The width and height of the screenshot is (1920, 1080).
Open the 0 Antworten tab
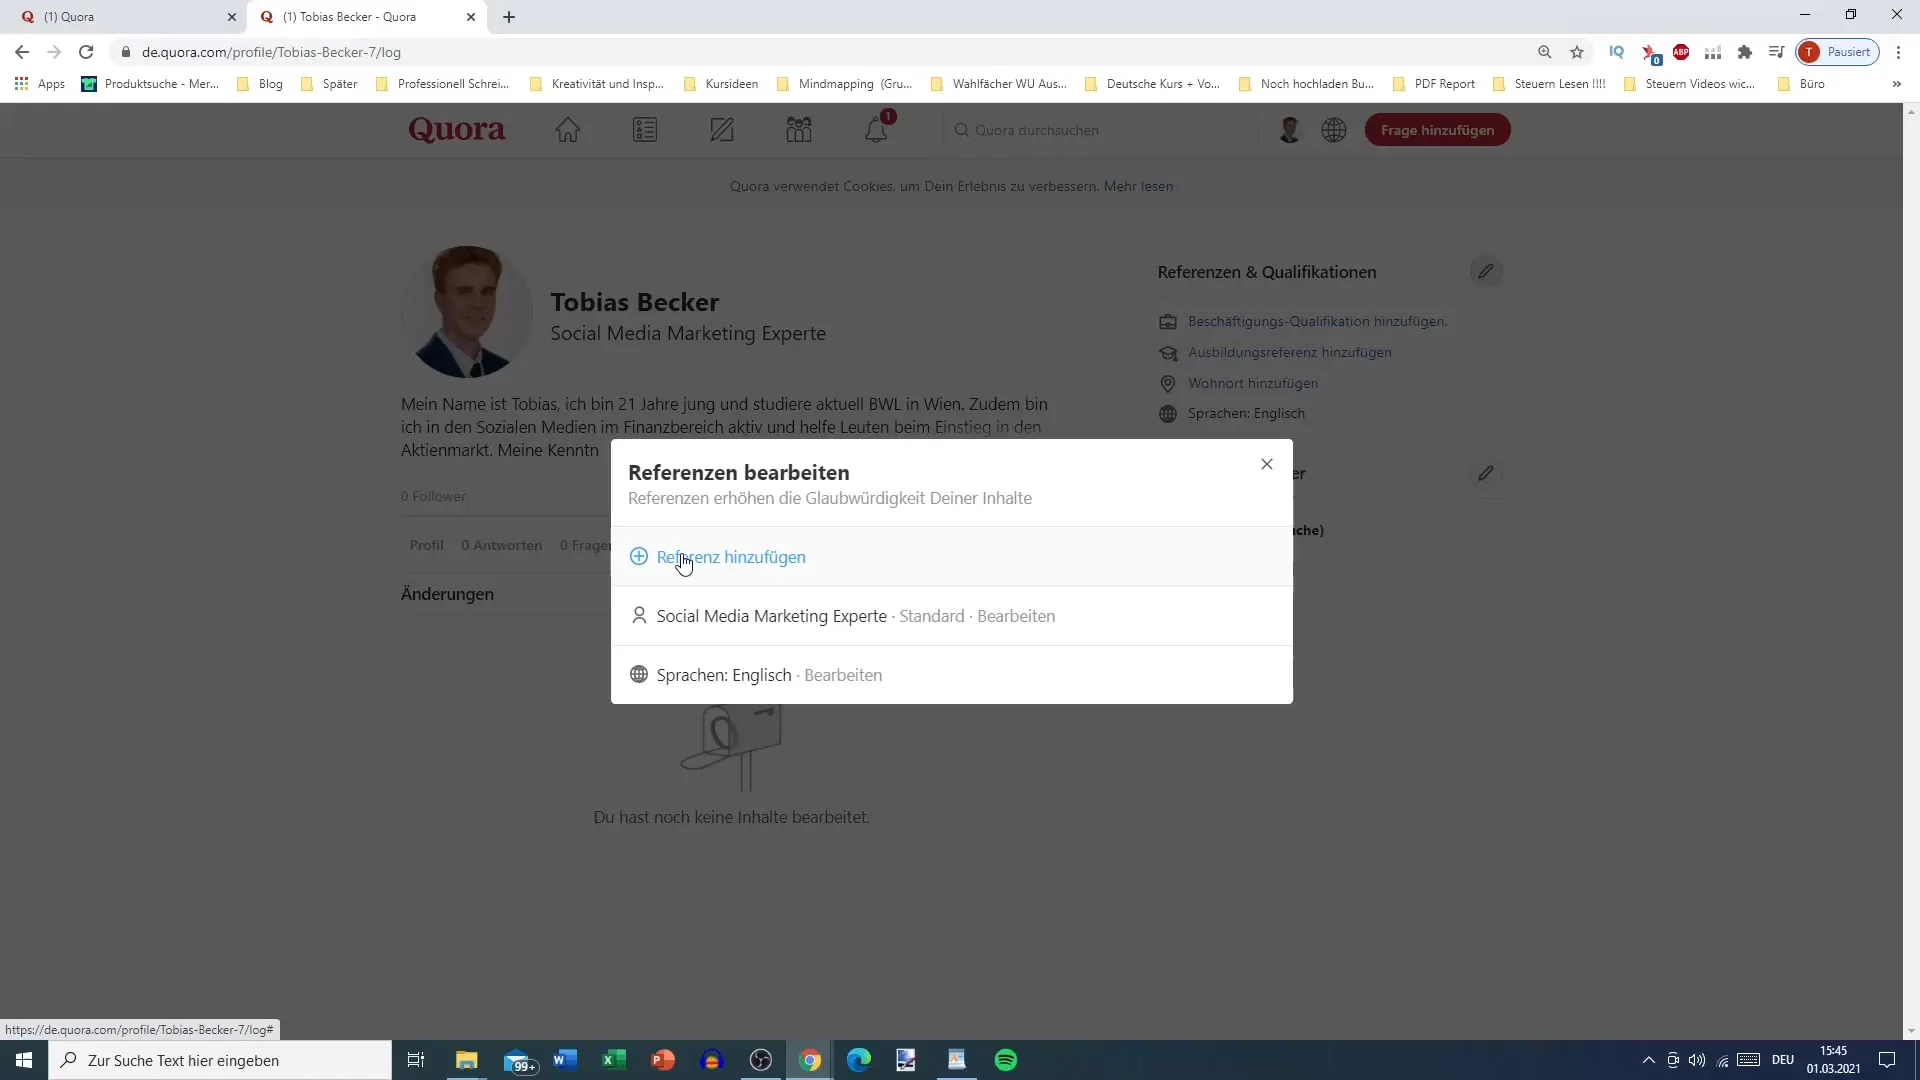click(501, 545)
